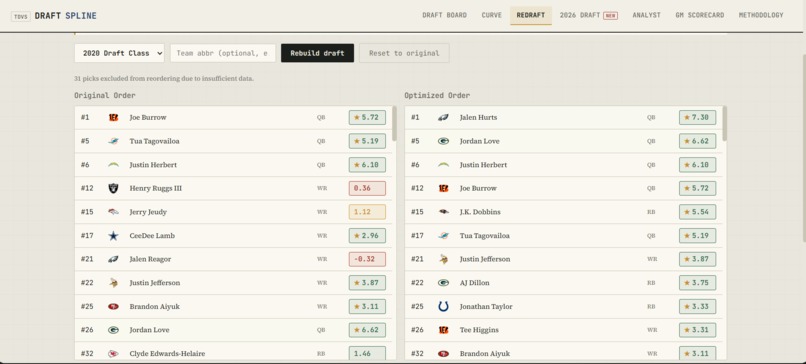This screenshot has width=806, height=364.
Task: Click Eagles logo beside Jalen Hurts in Optimized Order
Action: tap(443, 117)
